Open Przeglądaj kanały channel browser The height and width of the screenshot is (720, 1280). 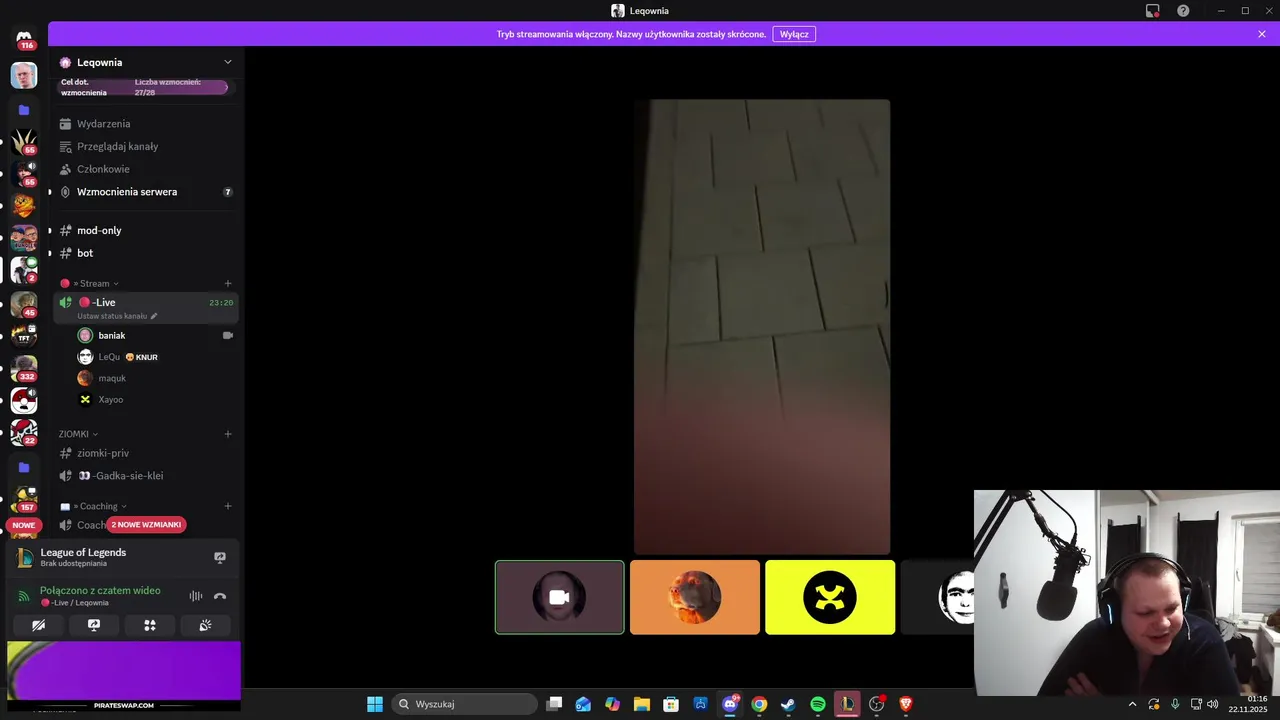(x=146, y=146)
